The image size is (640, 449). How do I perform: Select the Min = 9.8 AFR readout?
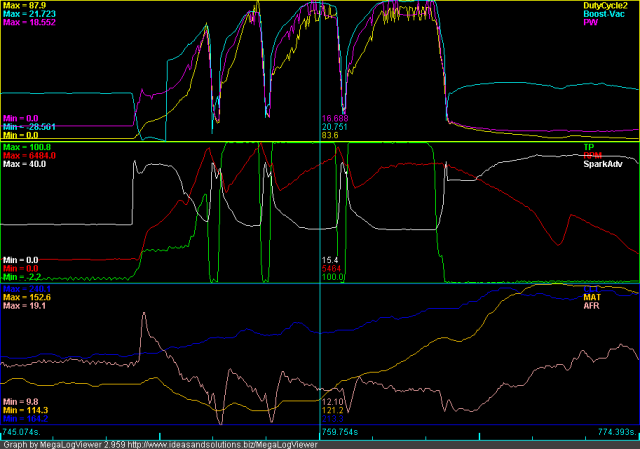24,400
